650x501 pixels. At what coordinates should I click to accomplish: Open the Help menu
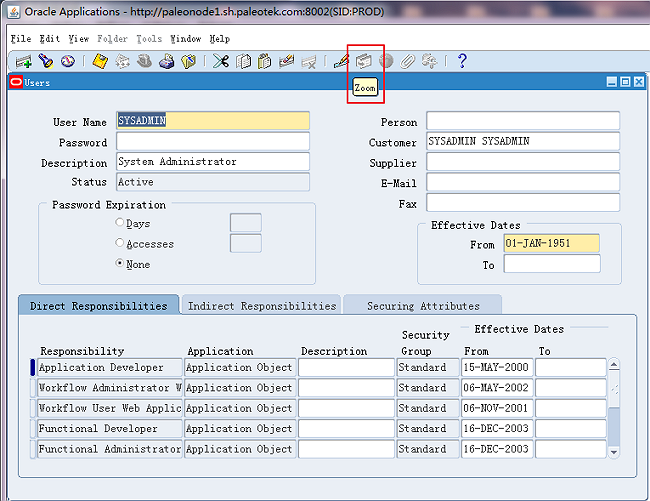(x=220, y=39)
